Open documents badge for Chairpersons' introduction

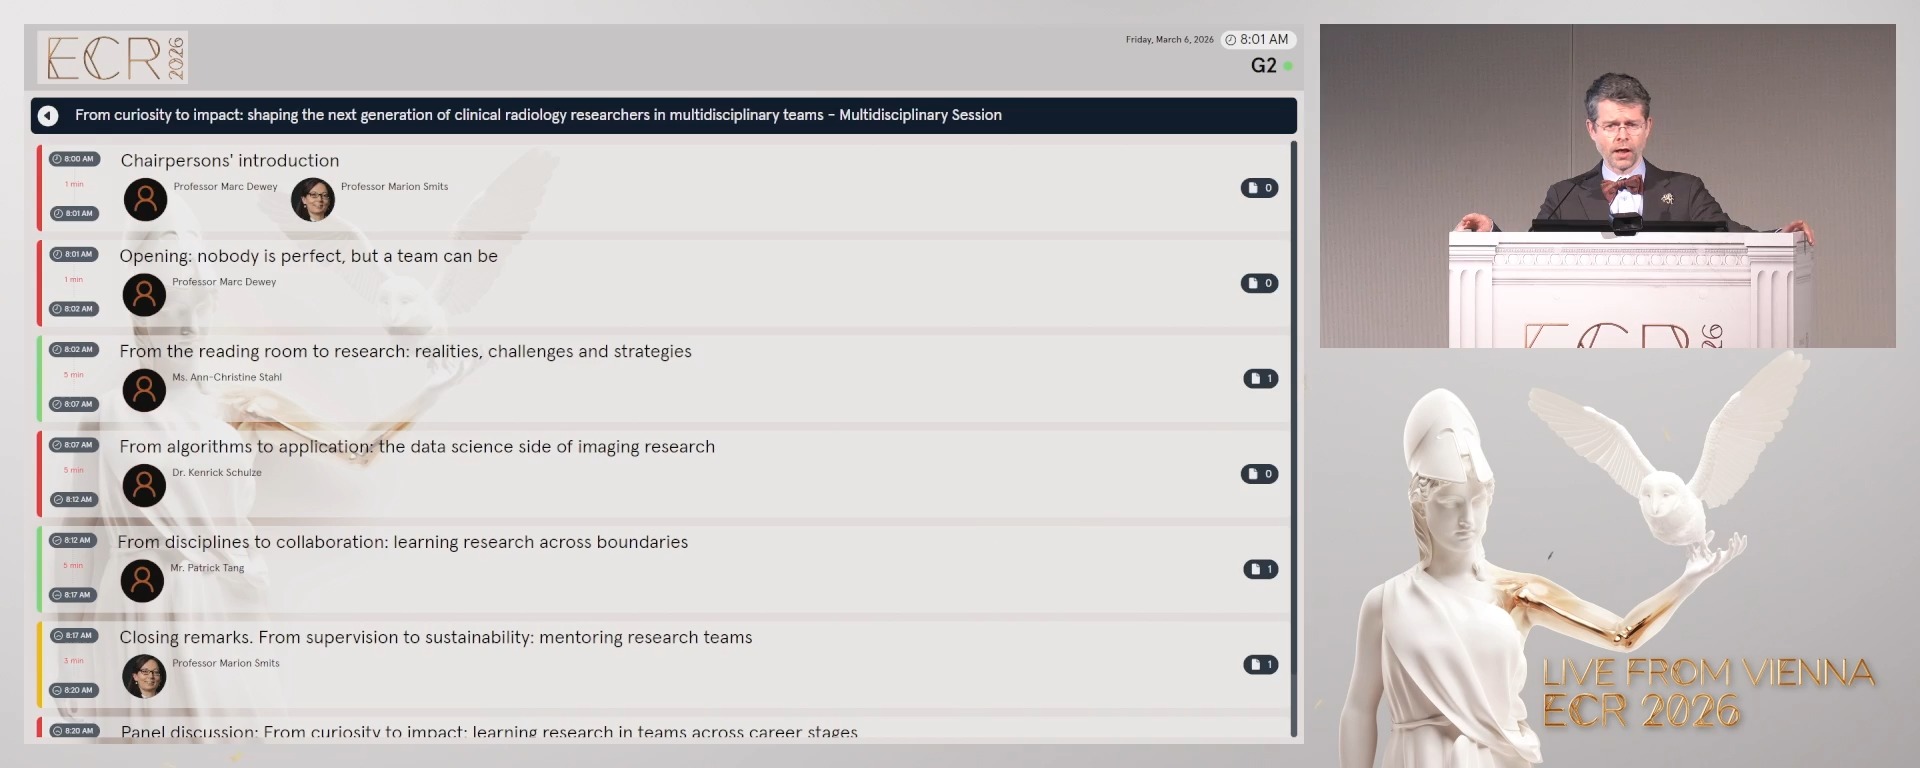click(1259, 188)
